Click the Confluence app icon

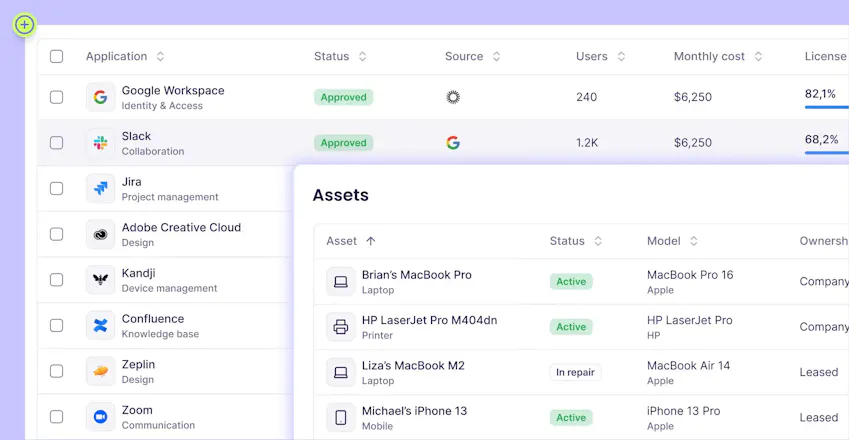(x=100, y=325)
